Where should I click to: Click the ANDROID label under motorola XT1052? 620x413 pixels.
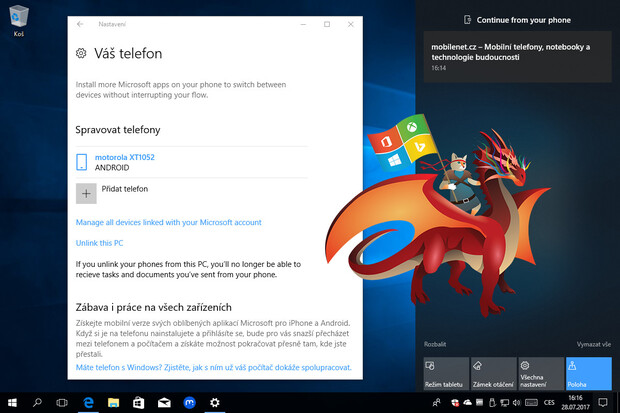coord(112,168)
